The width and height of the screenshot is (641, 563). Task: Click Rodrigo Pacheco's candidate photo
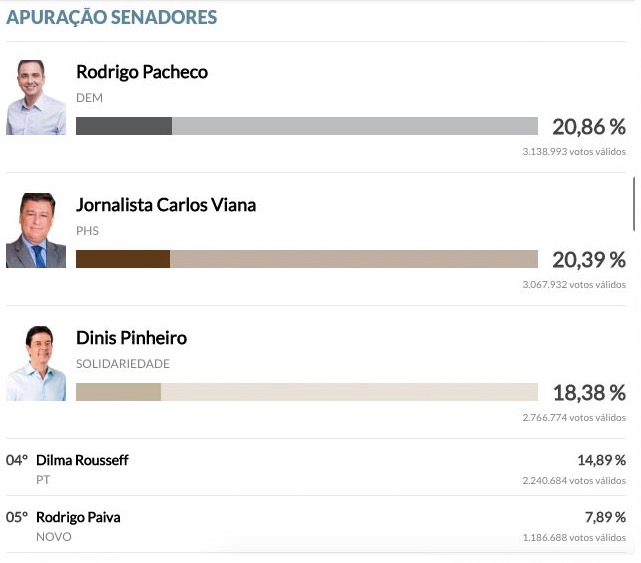pyautogui.click(x=36, y=98)
